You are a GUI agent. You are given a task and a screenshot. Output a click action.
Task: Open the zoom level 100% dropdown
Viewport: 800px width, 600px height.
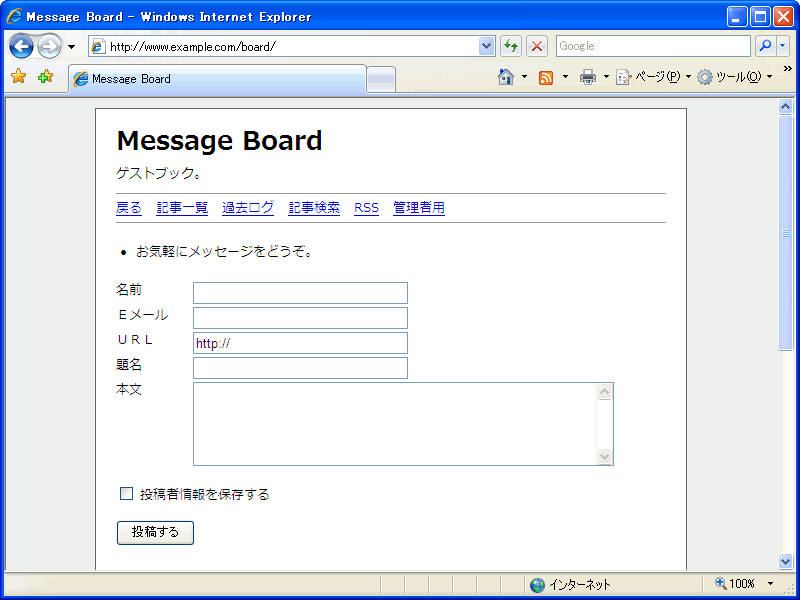770,584
